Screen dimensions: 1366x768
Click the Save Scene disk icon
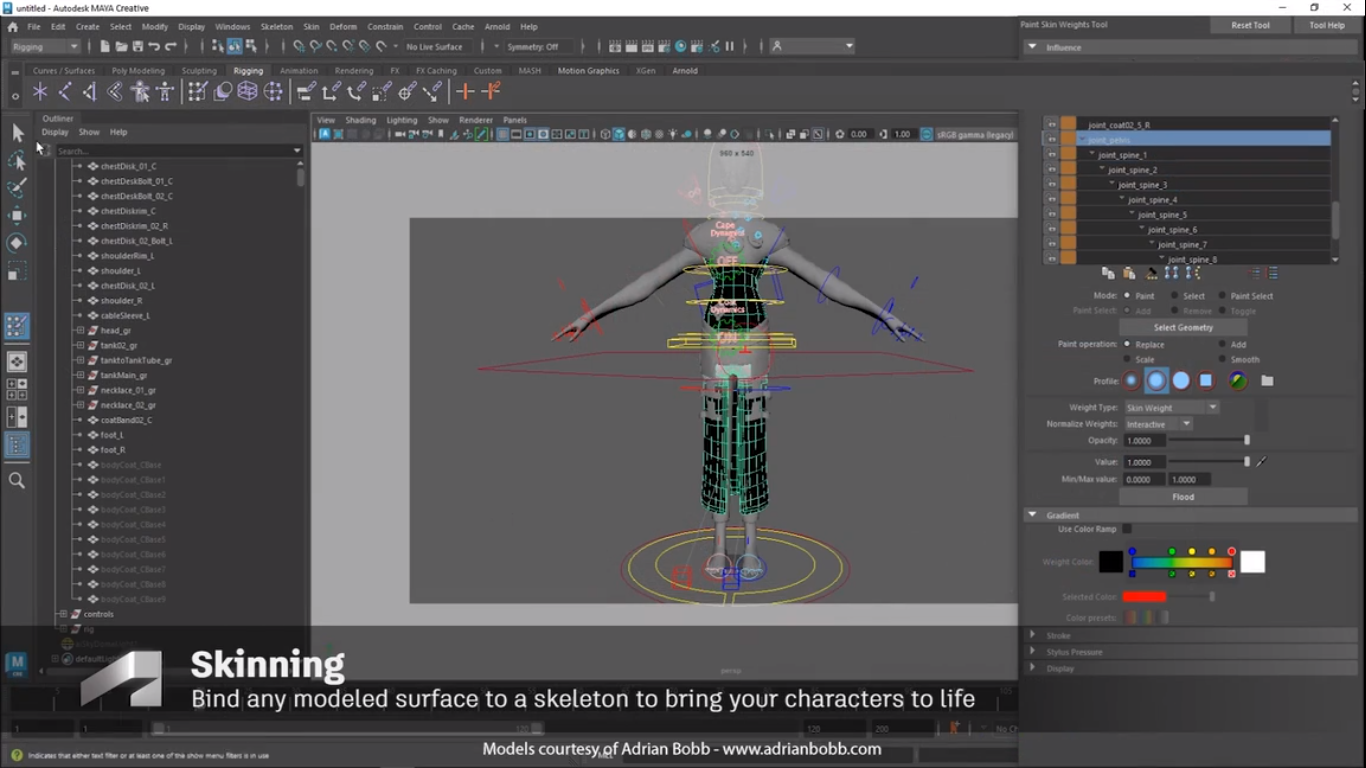click(x=138, y=46)
